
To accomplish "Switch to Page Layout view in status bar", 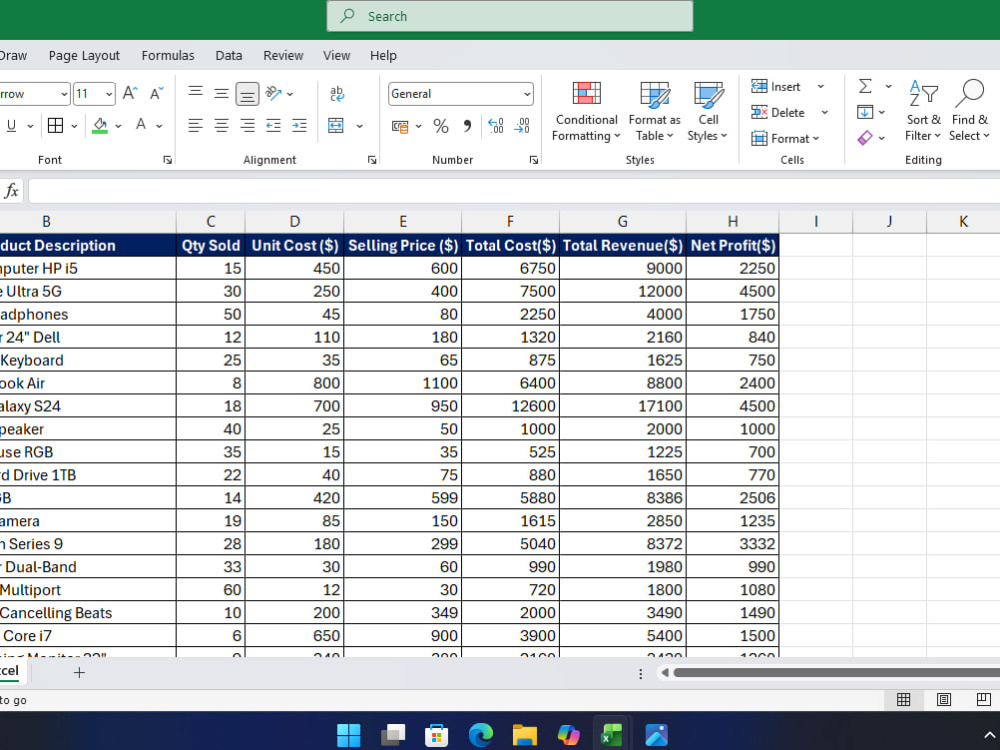I will pyautogui.click(x=943, y=700).
